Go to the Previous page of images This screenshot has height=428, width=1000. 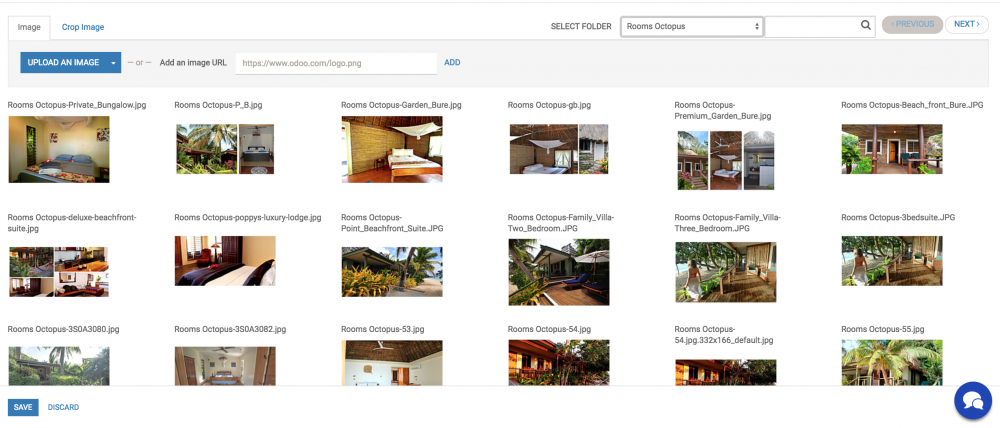click(912, 24)
